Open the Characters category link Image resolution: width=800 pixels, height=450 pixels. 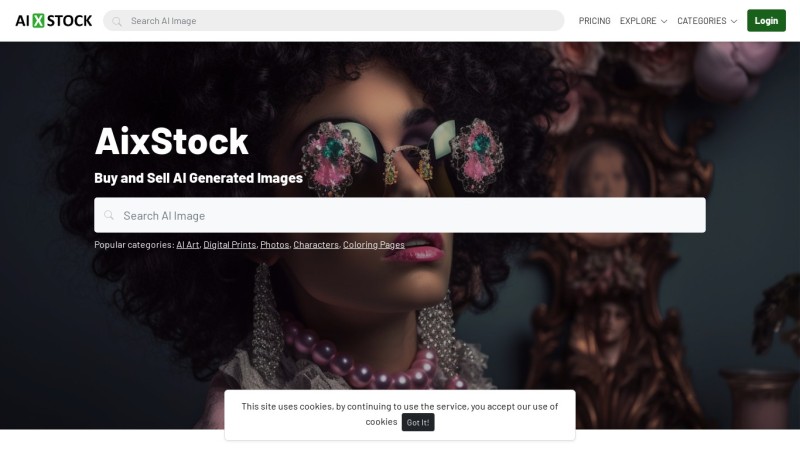(316, 244)
